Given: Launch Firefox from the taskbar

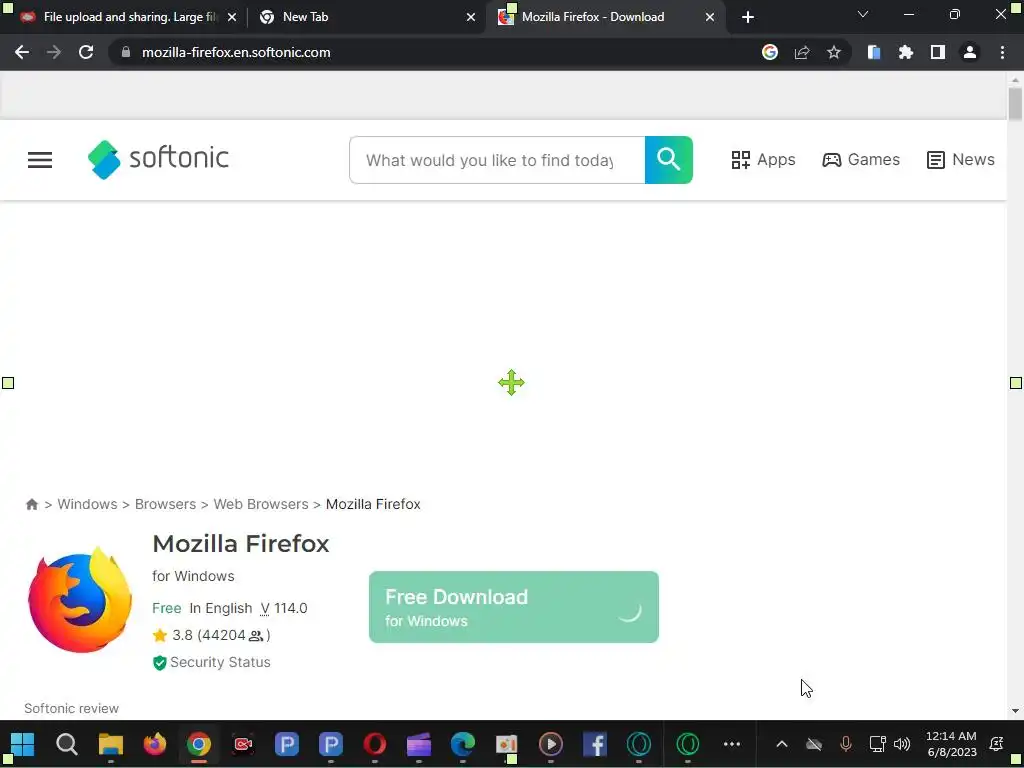Looking at the screenshot, I should (155, 744).
